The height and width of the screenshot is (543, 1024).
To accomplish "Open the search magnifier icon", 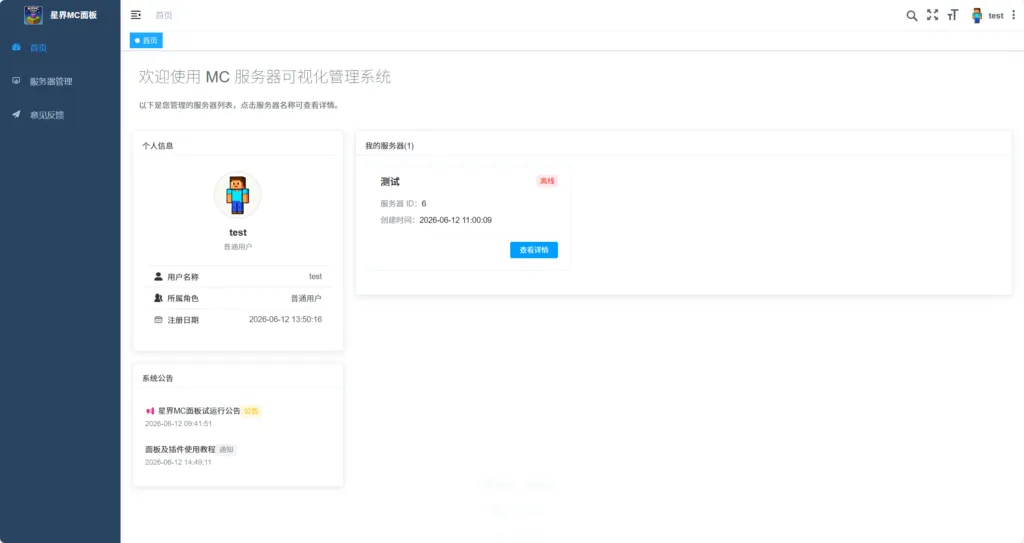I will click(912, 16).
